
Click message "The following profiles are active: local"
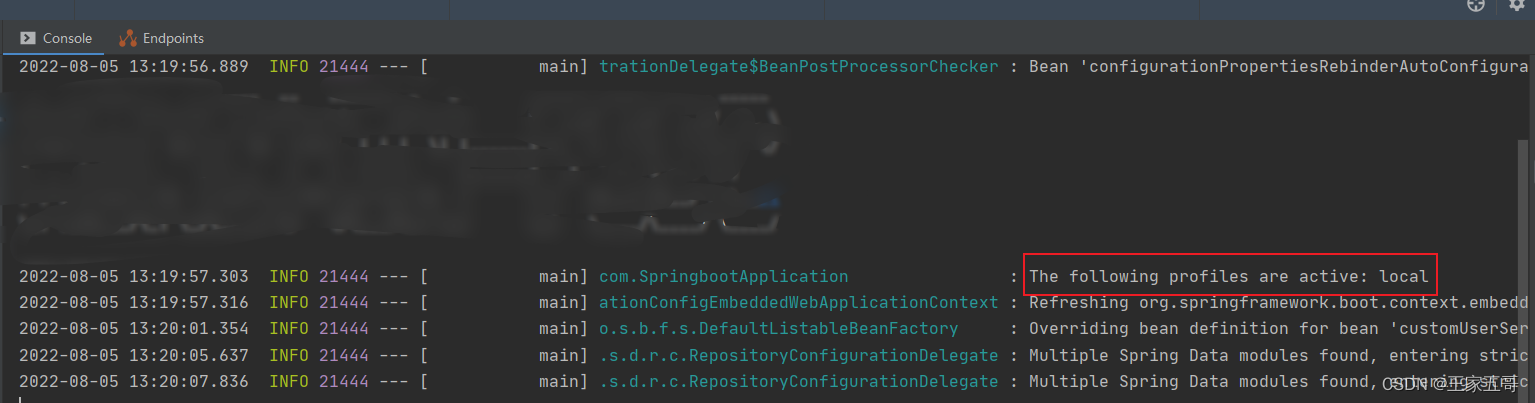(x=1229, y=276)
